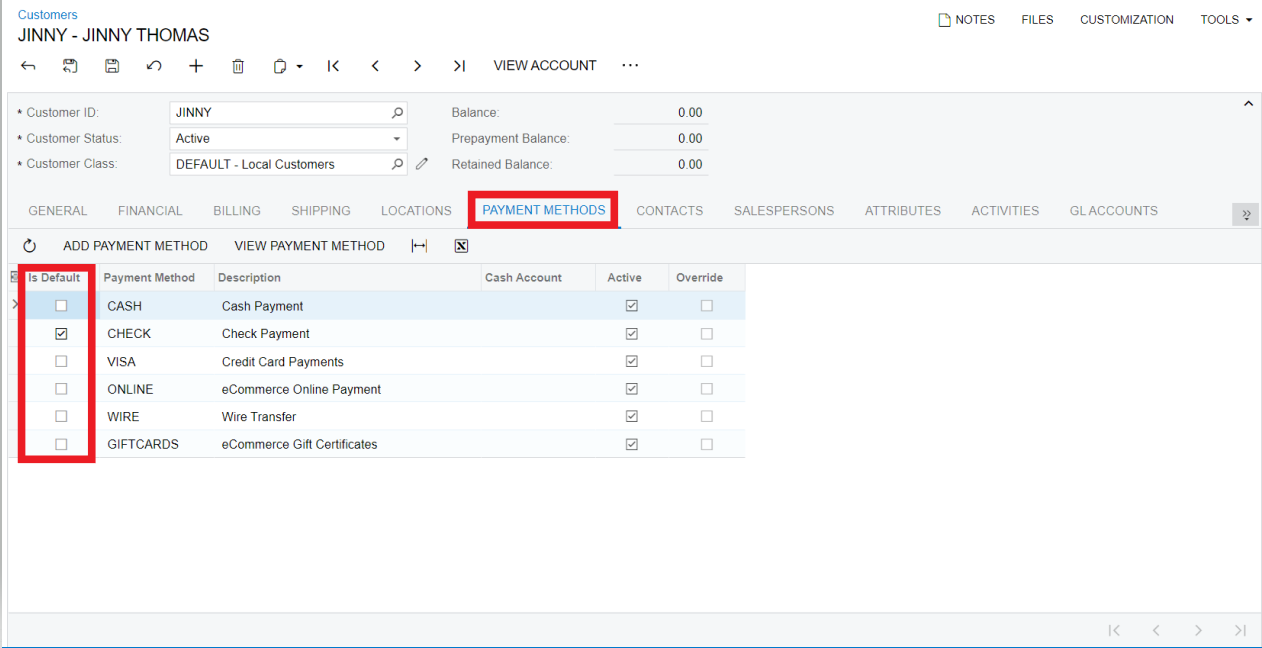Fit grid columns to screen width

pyautogui.click(x=419, y=245)
